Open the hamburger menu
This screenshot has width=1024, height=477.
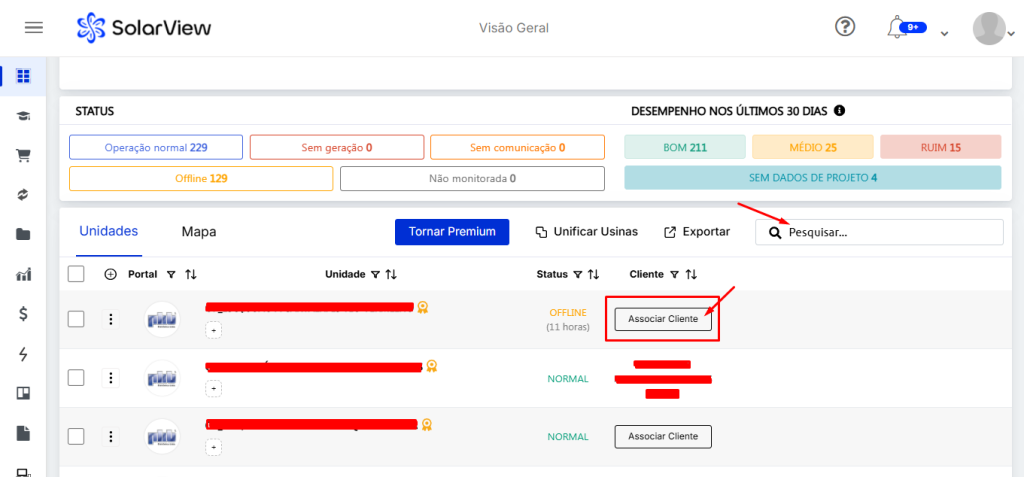[33, 27]
